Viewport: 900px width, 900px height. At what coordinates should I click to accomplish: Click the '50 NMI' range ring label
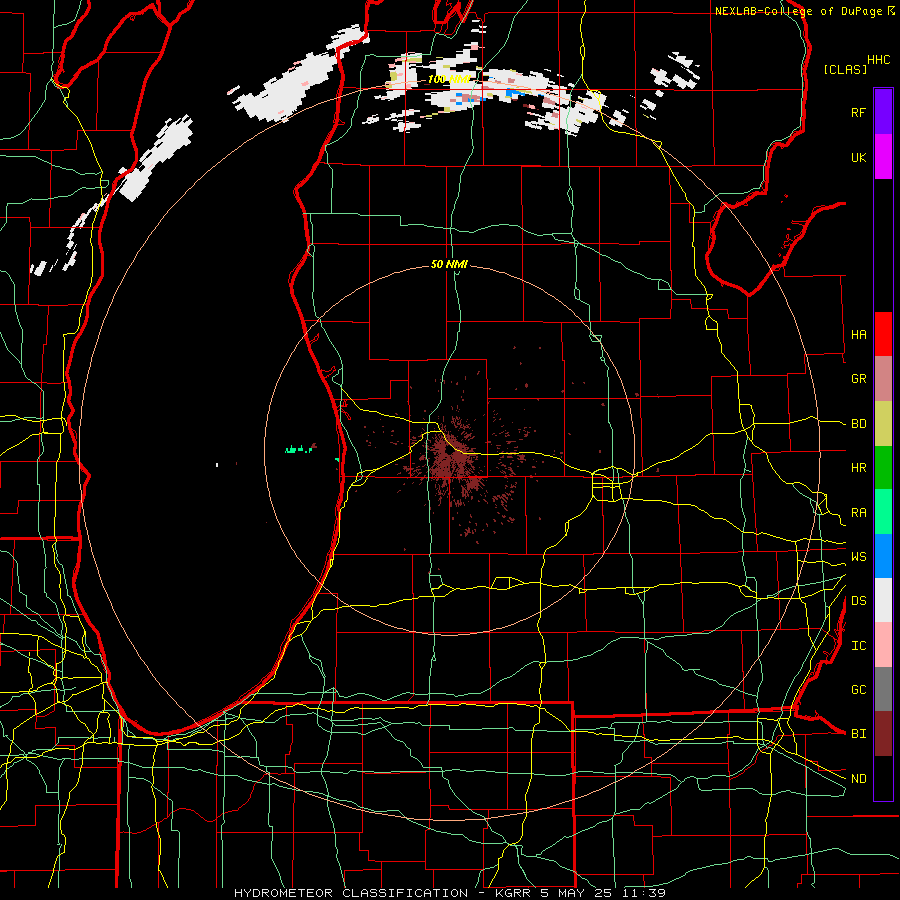[x=449, y=264]
